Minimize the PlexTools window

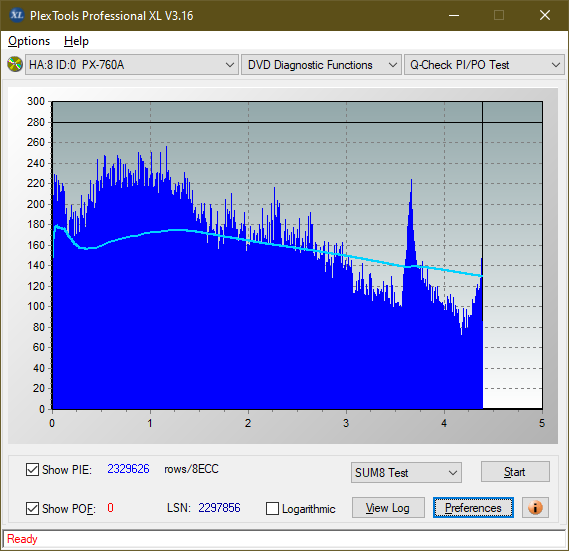tap(454, 15)
